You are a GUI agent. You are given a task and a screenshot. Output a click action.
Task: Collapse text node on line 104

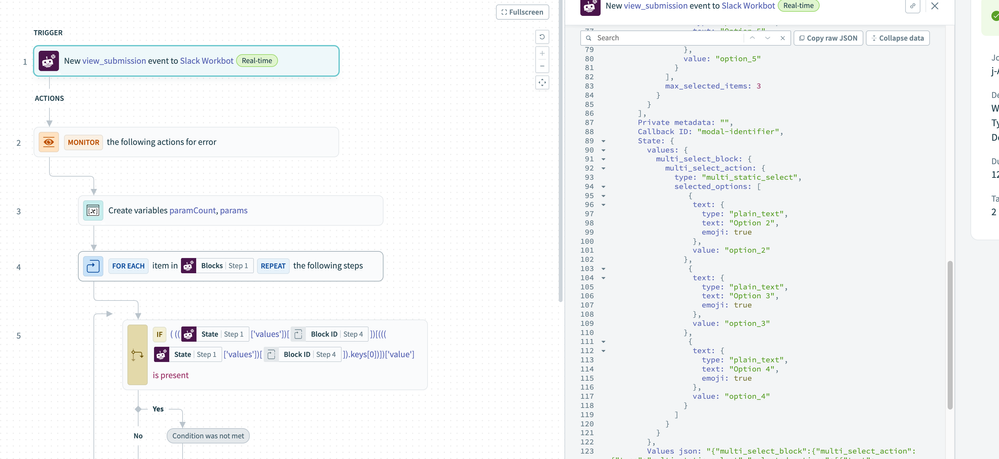tap(603, 278)
